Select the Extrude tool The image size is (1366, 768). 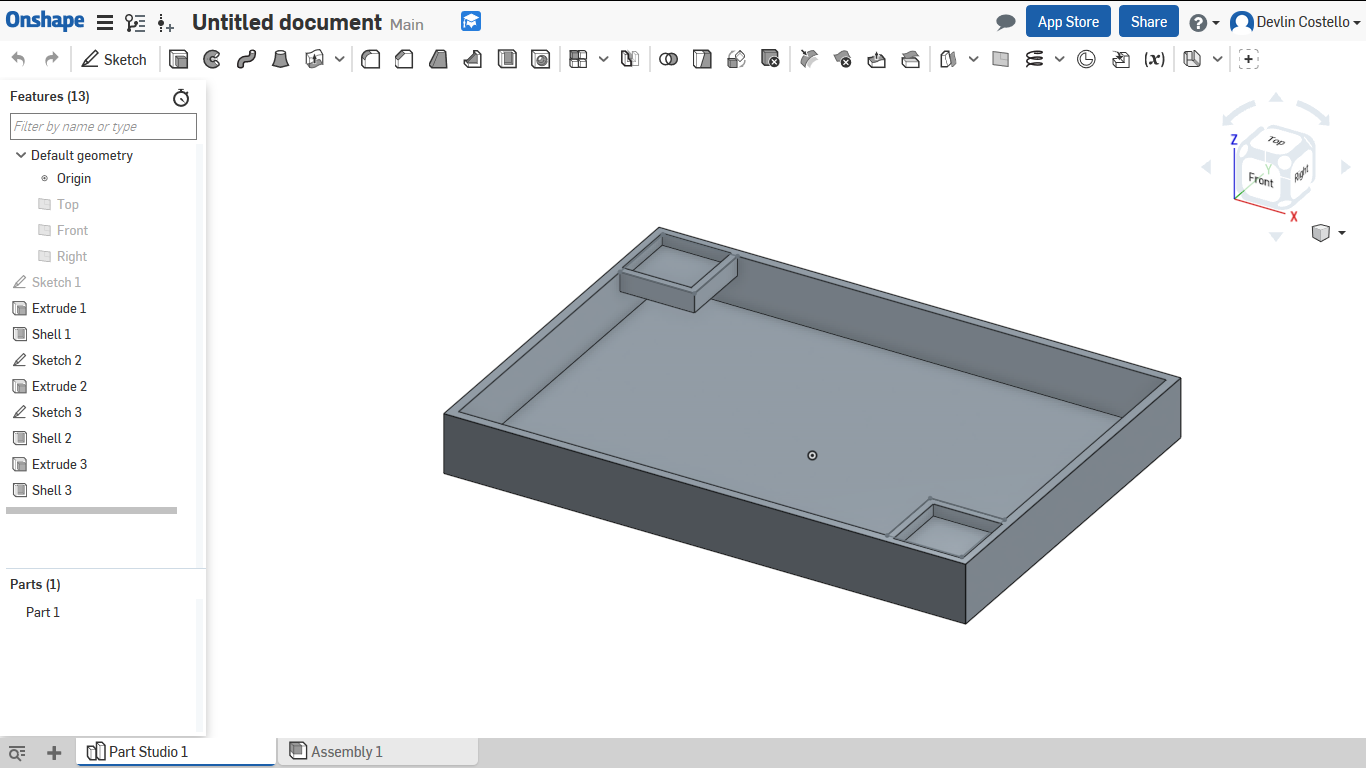178,60
